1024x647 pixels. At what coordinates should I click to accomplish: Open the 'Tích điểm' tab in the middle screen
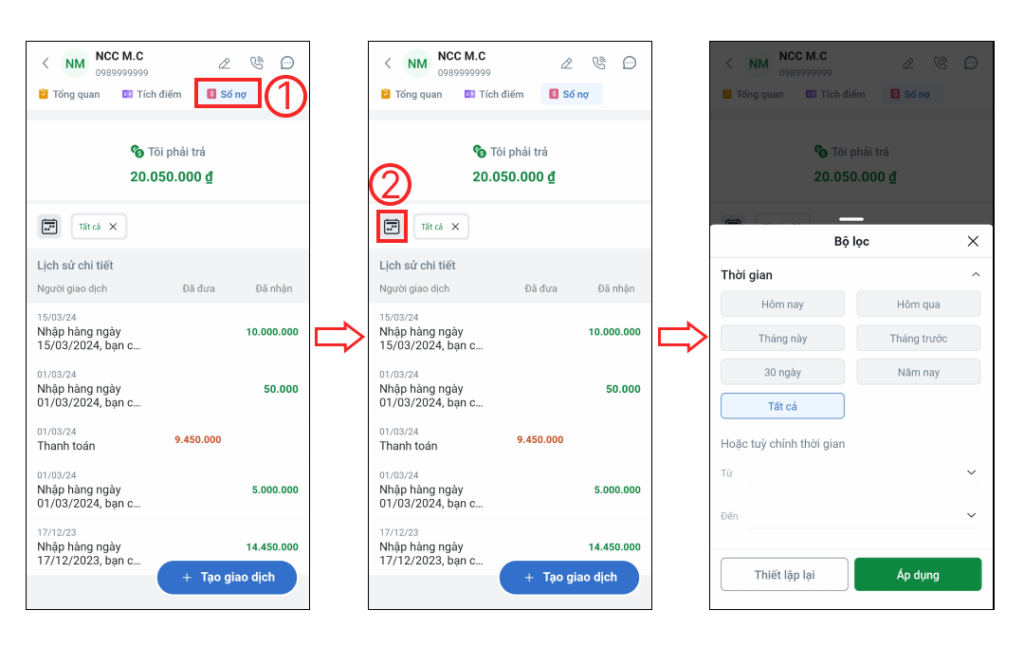(x=494, y=94)
